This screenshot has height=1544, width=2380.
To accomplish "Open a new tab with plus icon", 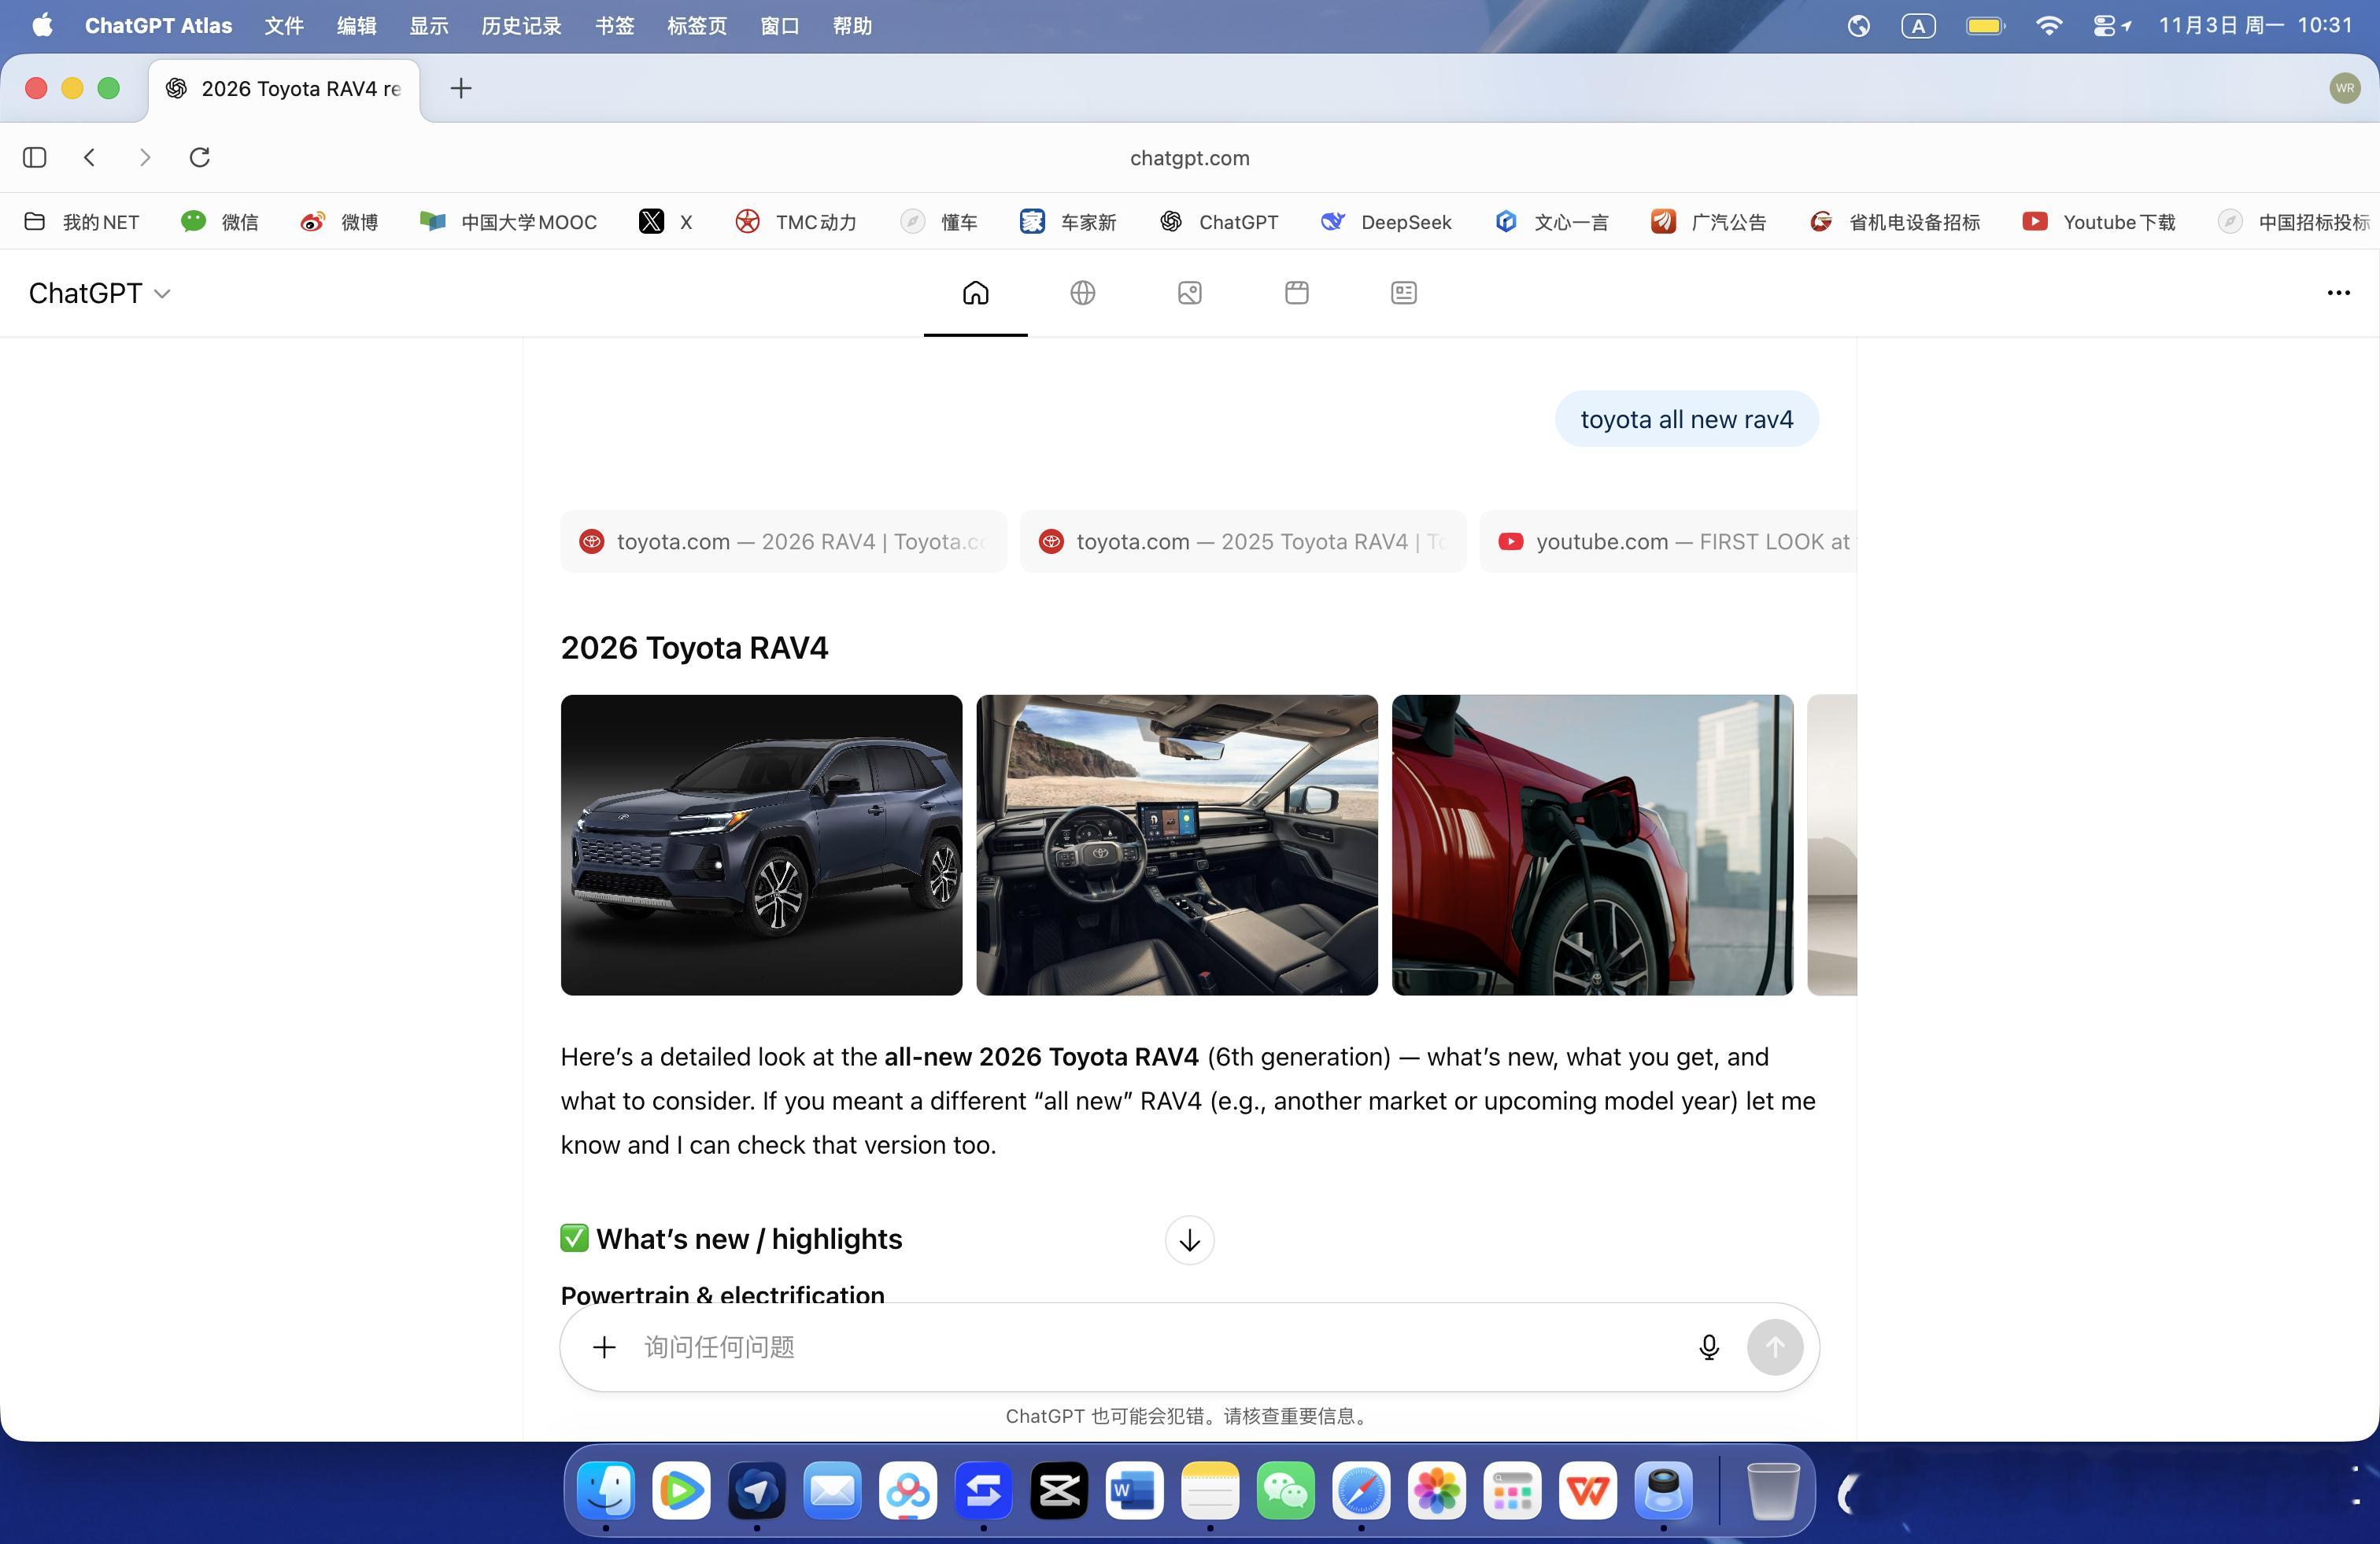I will pyautogui.click(x=460, y=88).
